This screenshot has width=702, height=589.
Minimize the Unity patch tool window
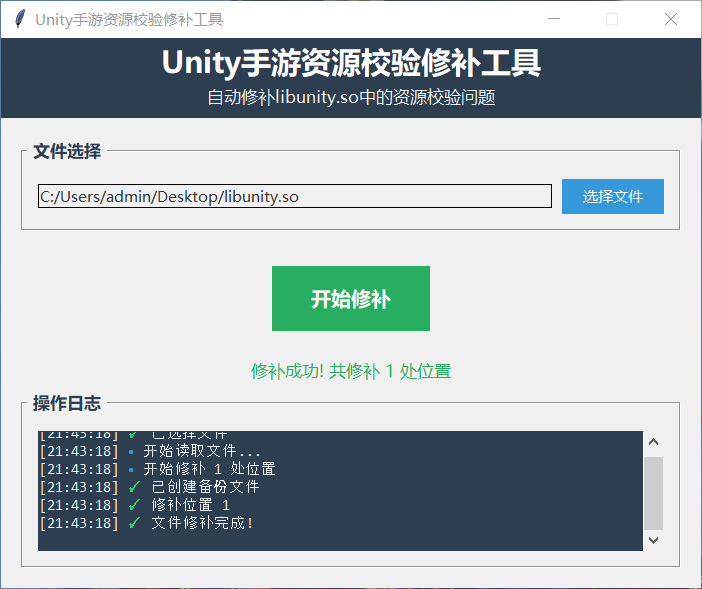(x=554, y=19)
